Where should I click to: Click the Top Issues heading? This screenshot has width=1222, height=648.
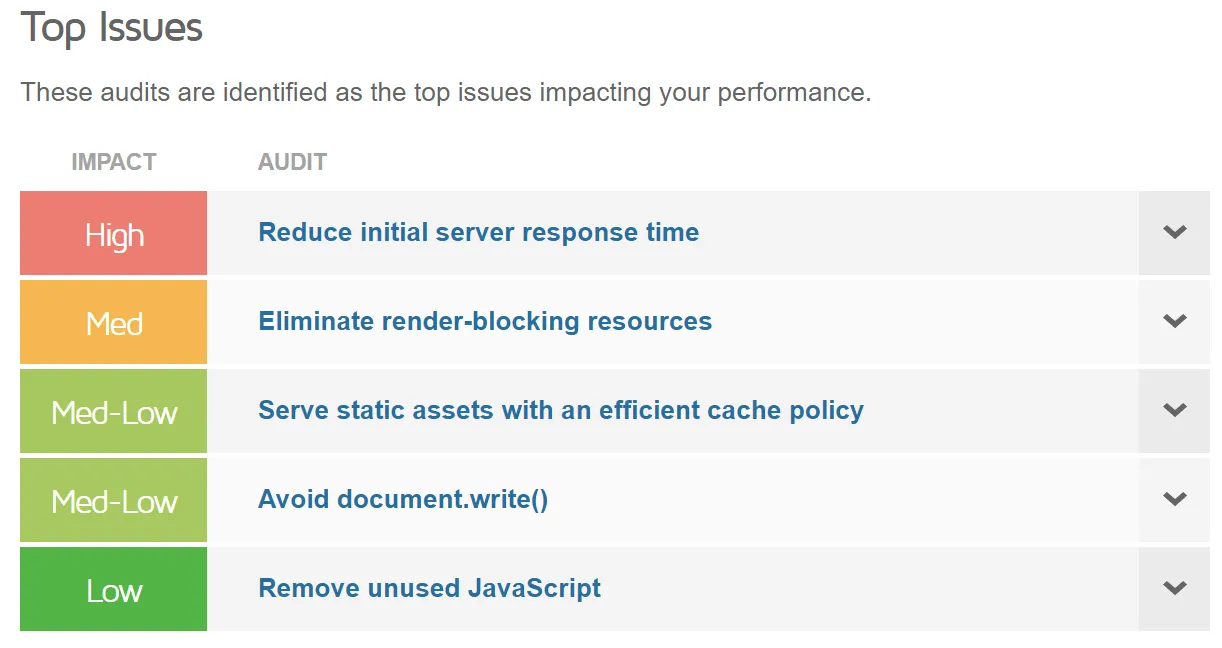pyautogui.click(x=112, y=28)
